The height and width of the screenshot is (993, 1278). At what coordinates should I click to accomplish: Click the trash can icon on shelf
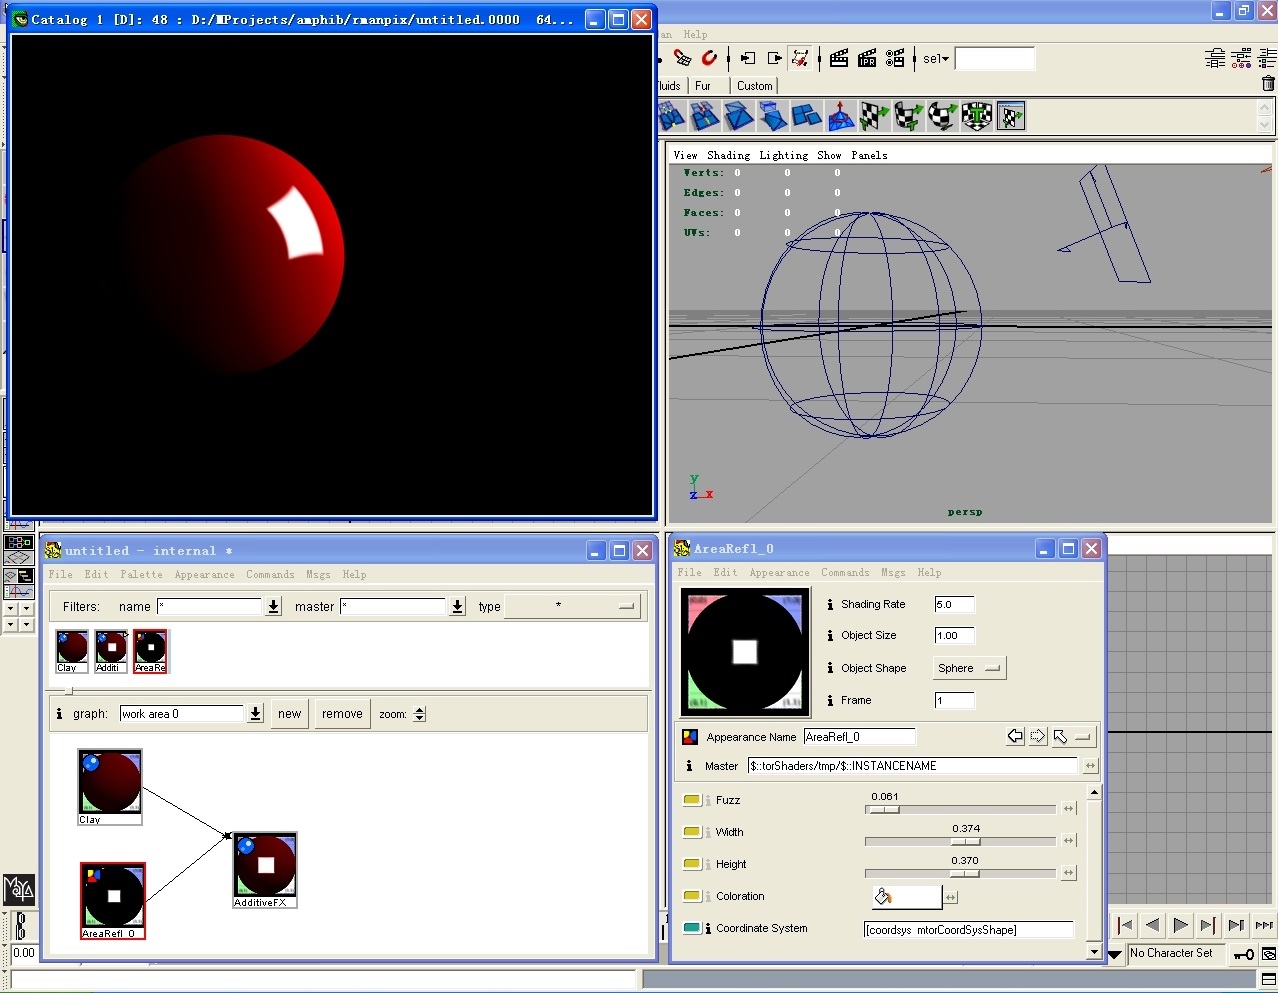[1268, 85]
